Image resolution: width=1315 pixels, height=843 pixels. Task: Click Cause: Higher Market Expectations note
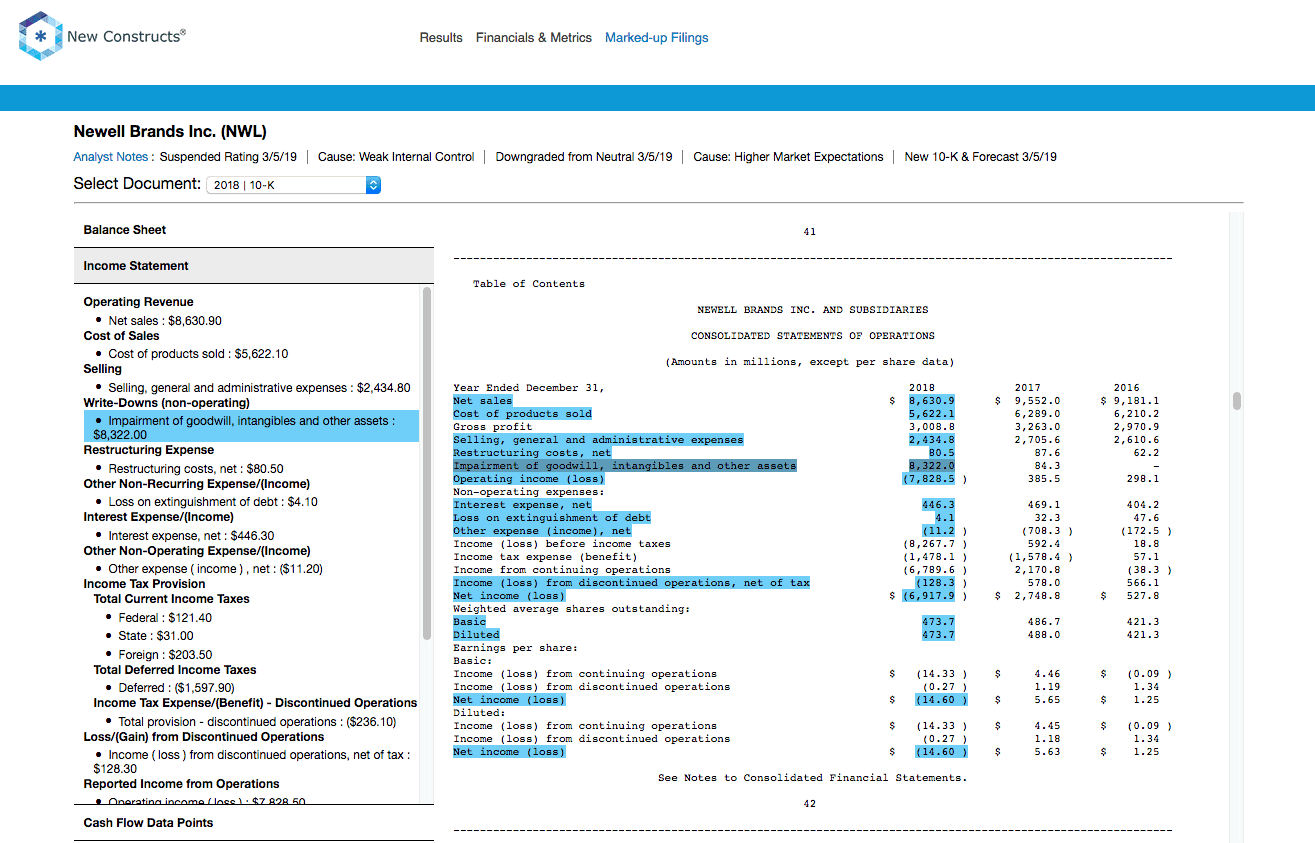(788, 157)
